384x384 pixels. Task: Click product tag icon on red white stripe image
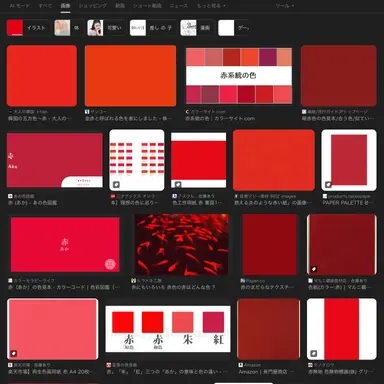[x=314, y=353]
